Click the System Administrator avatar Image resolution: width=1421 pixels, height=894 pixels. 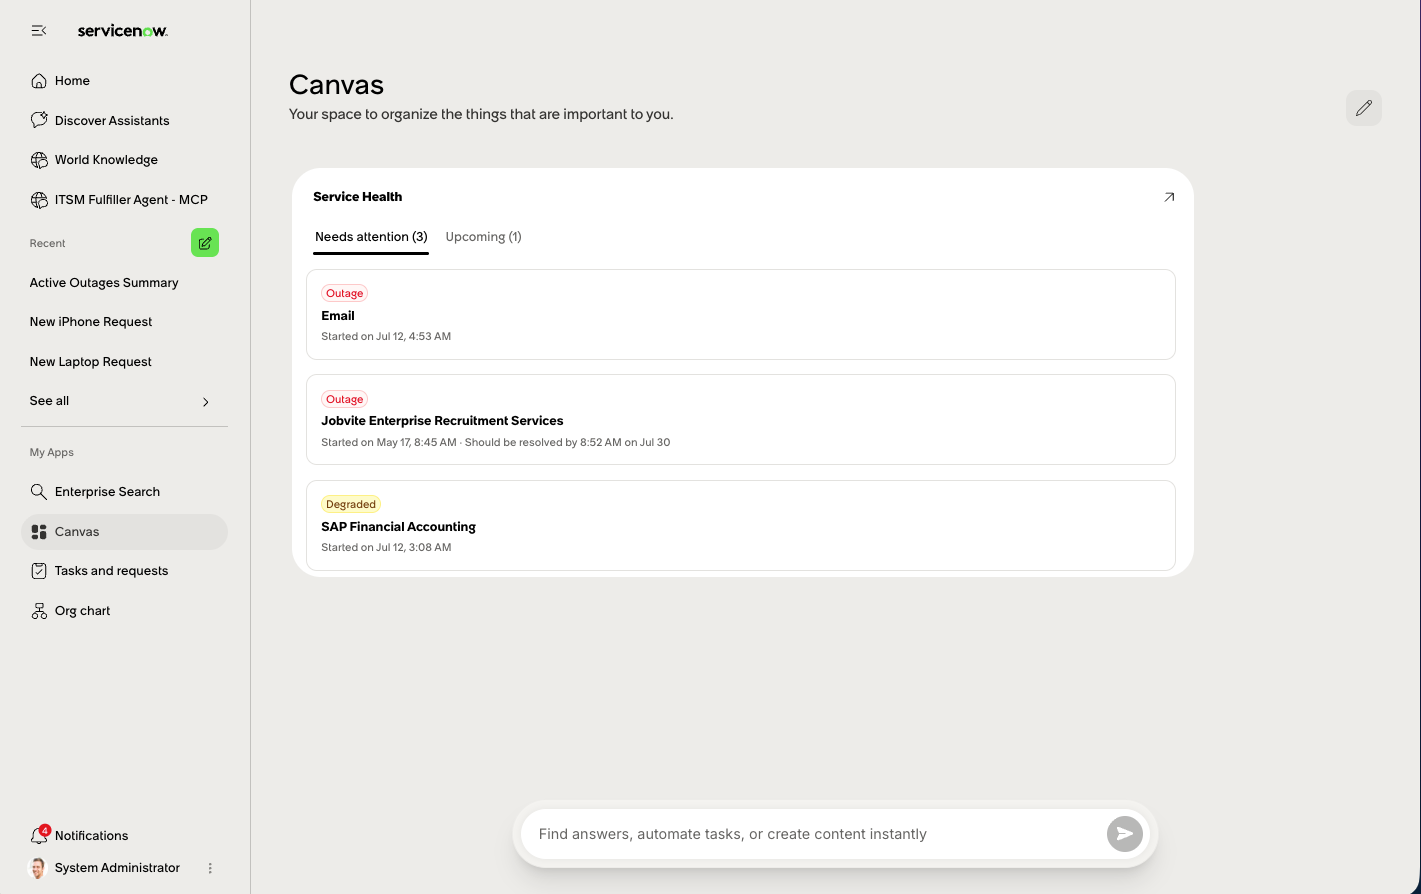pyautogui.click(x=38, y=868)
